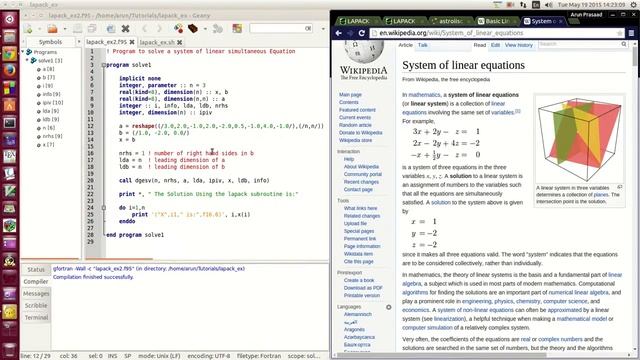Open dropdown arrow next to Build brick icon

205,29
